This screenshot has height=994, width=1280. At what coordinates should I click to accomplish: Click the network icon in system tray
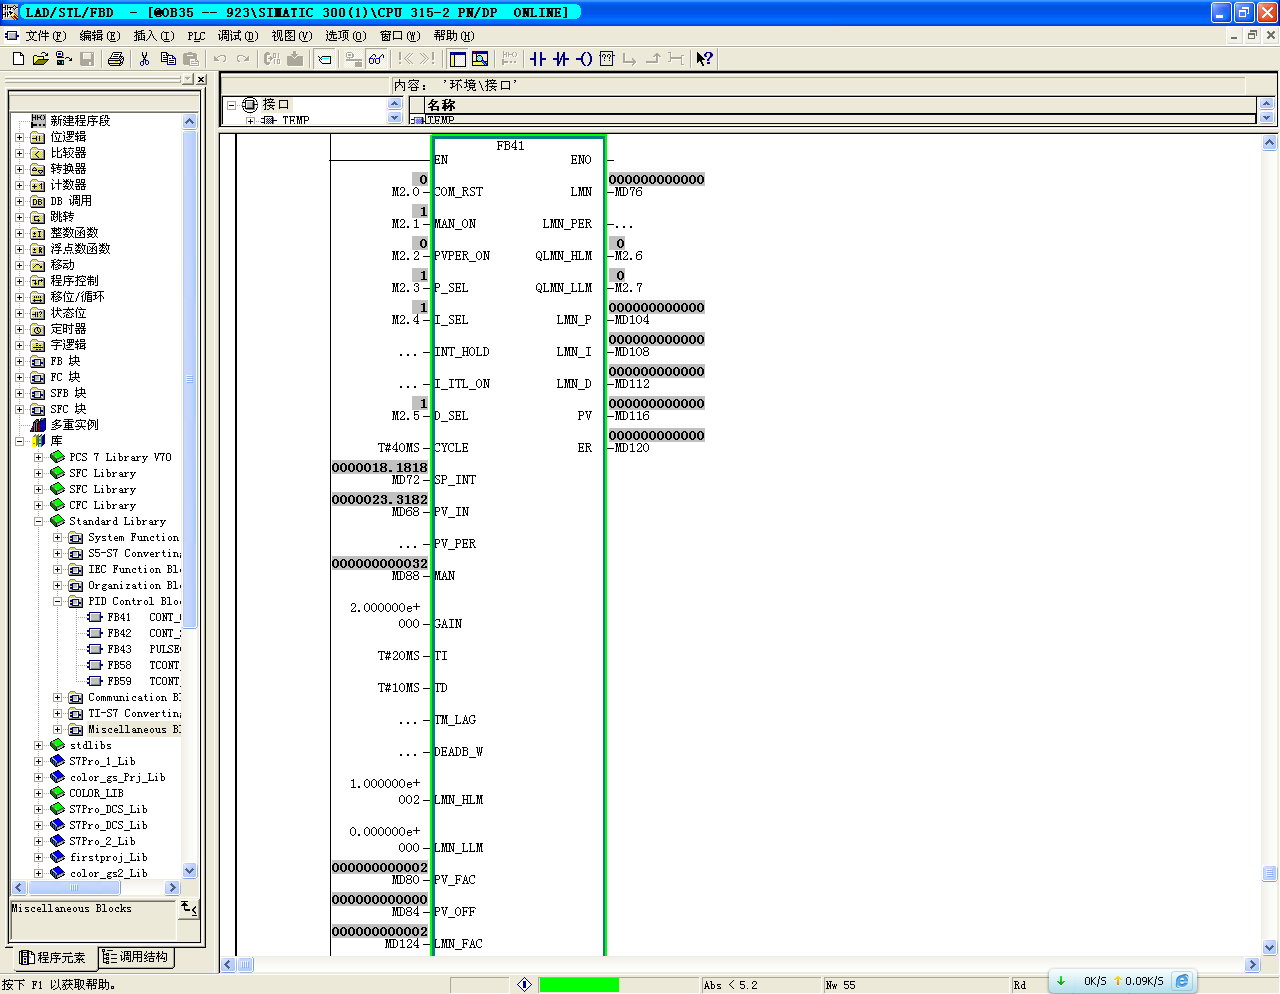[x=1182, y=981]
